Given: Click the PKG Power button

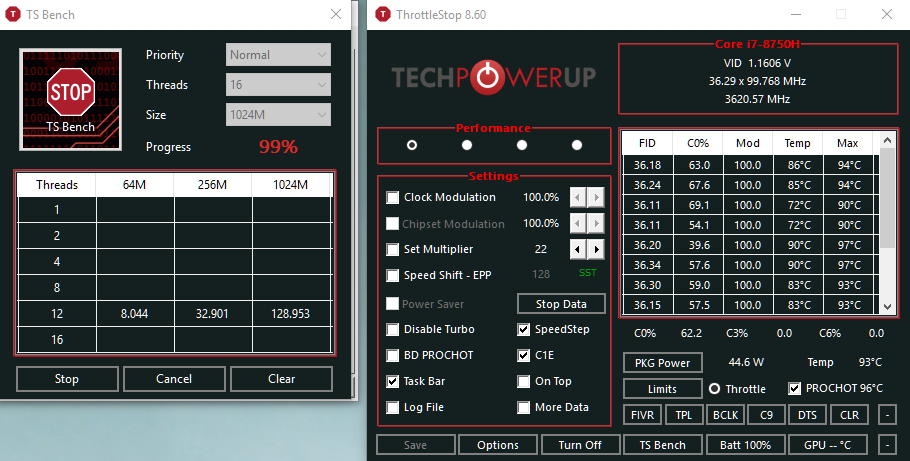Looking at the screenshot, I should click(662, 363).
